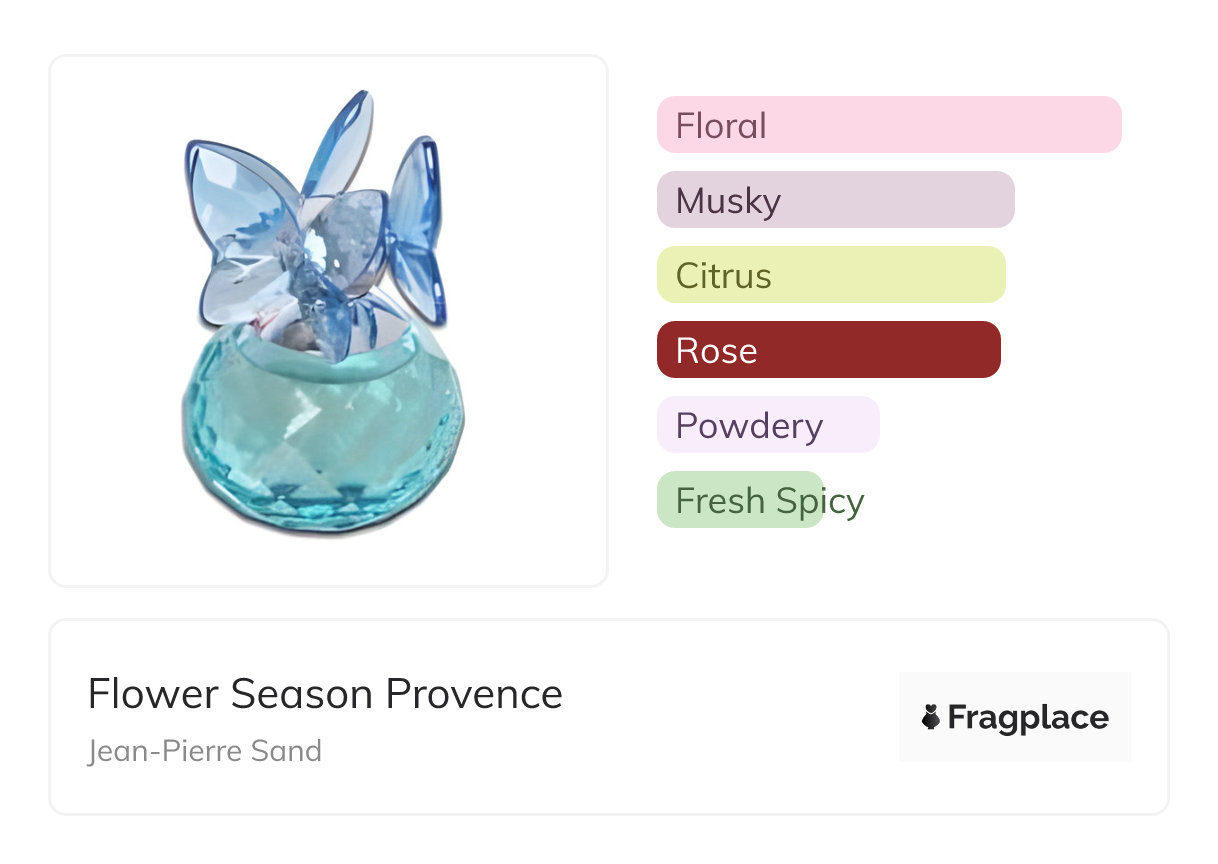The image size is (1218, 864).
Task: Click the Musky text label
Action: (728, 201)
